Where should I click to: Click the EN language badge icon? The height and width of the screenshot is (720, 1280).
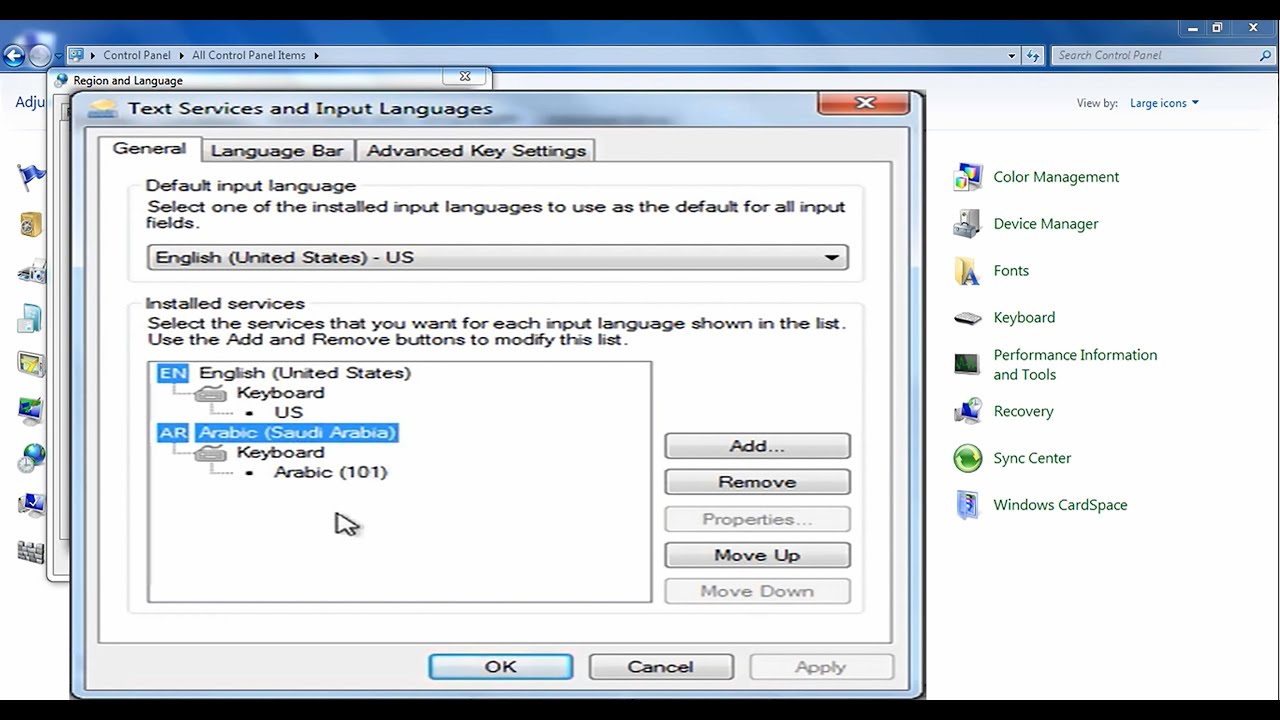coord(173,373)
